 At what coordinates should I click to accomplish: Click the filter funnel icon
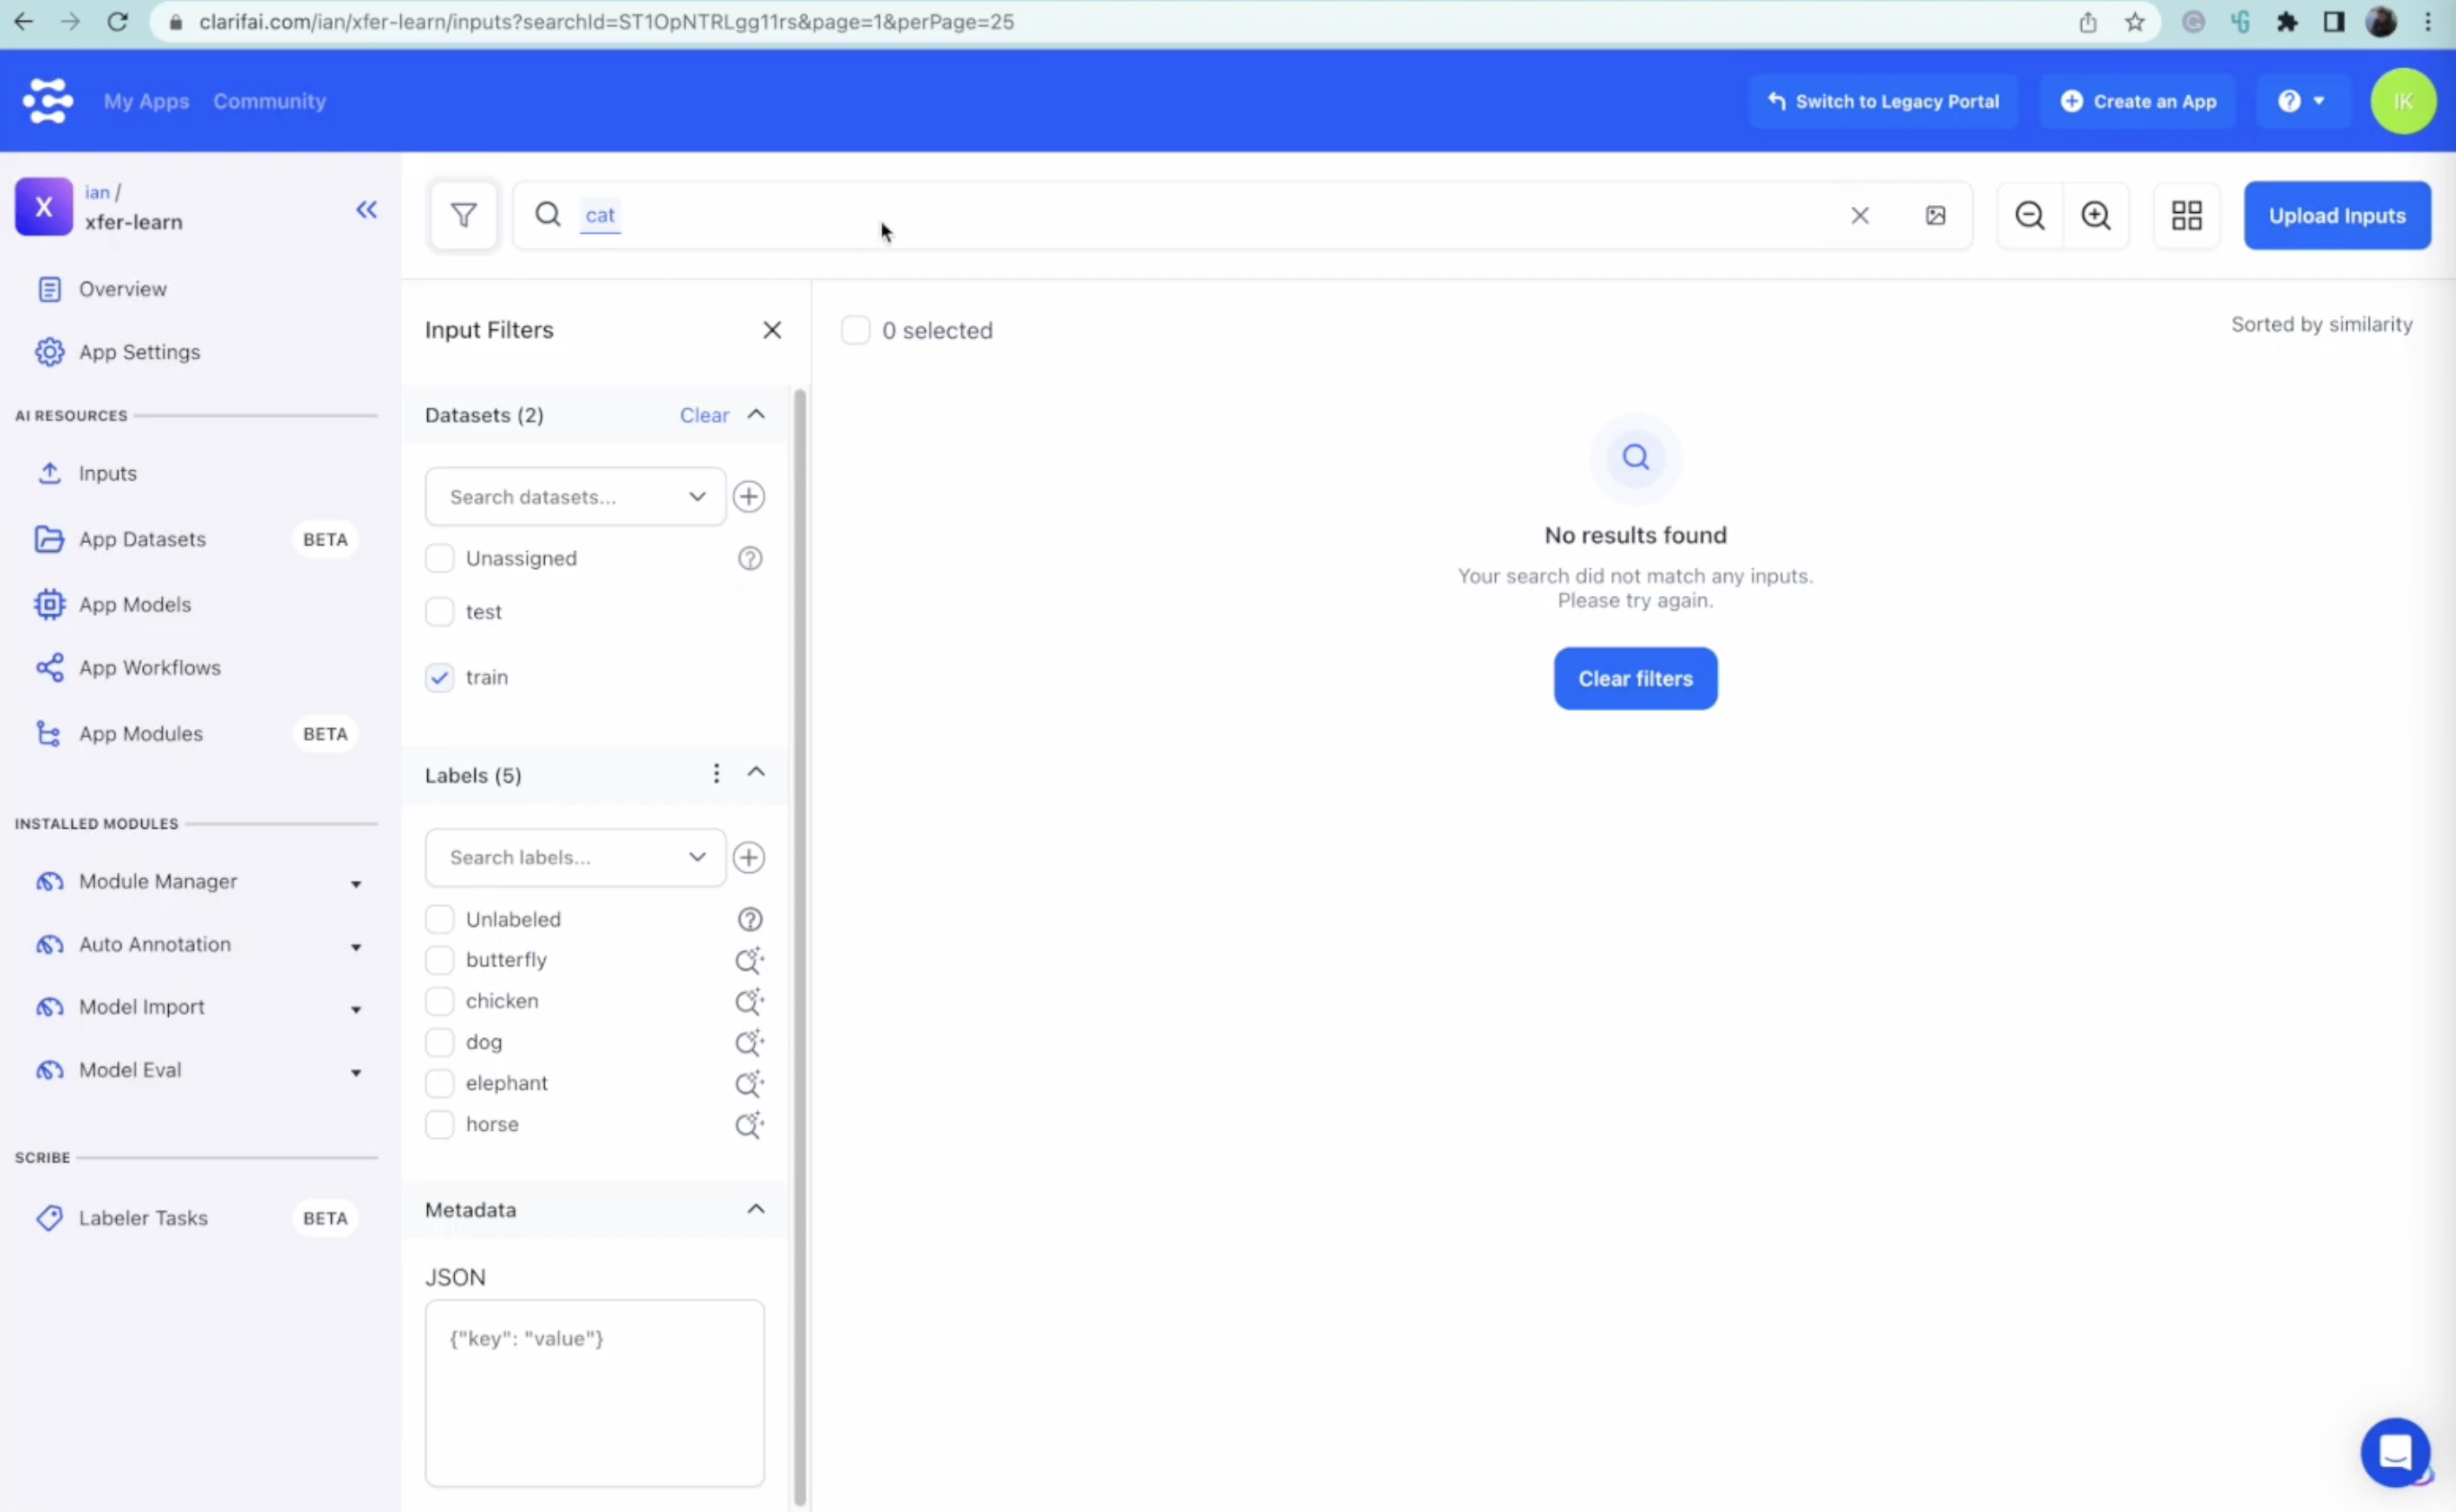click(463, 215)
